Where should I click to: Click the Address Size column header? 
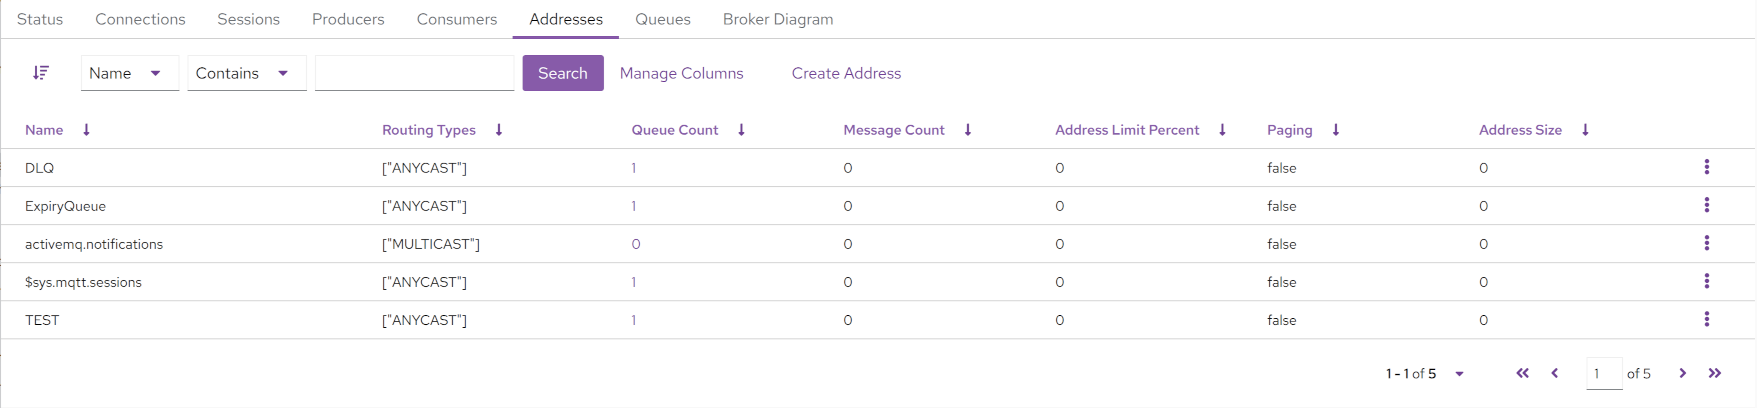pos(1520,130)
